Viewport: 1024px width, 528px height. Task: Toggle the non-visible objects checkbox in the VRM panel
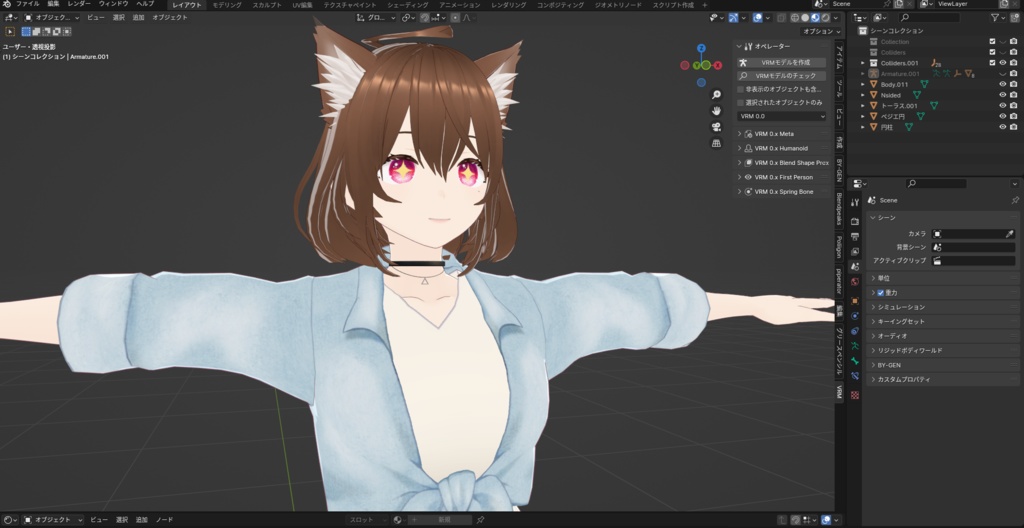[x=741, y=89]
